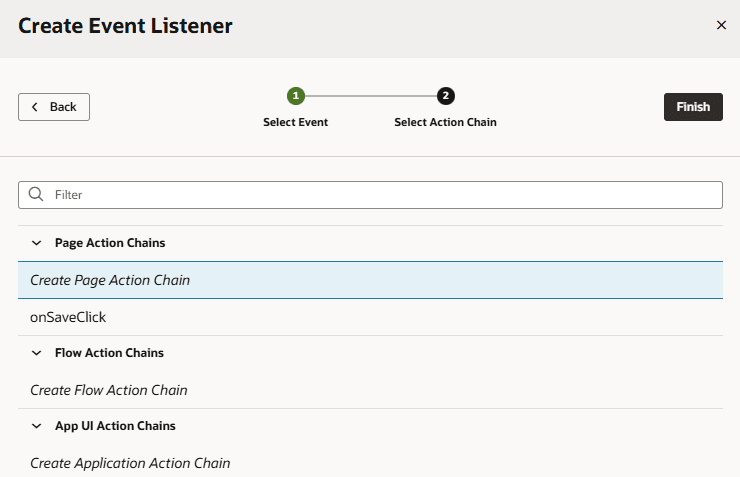Screen dimensions: 740x477
Task: Click the Select Event step label
Action: click(295, 122)
